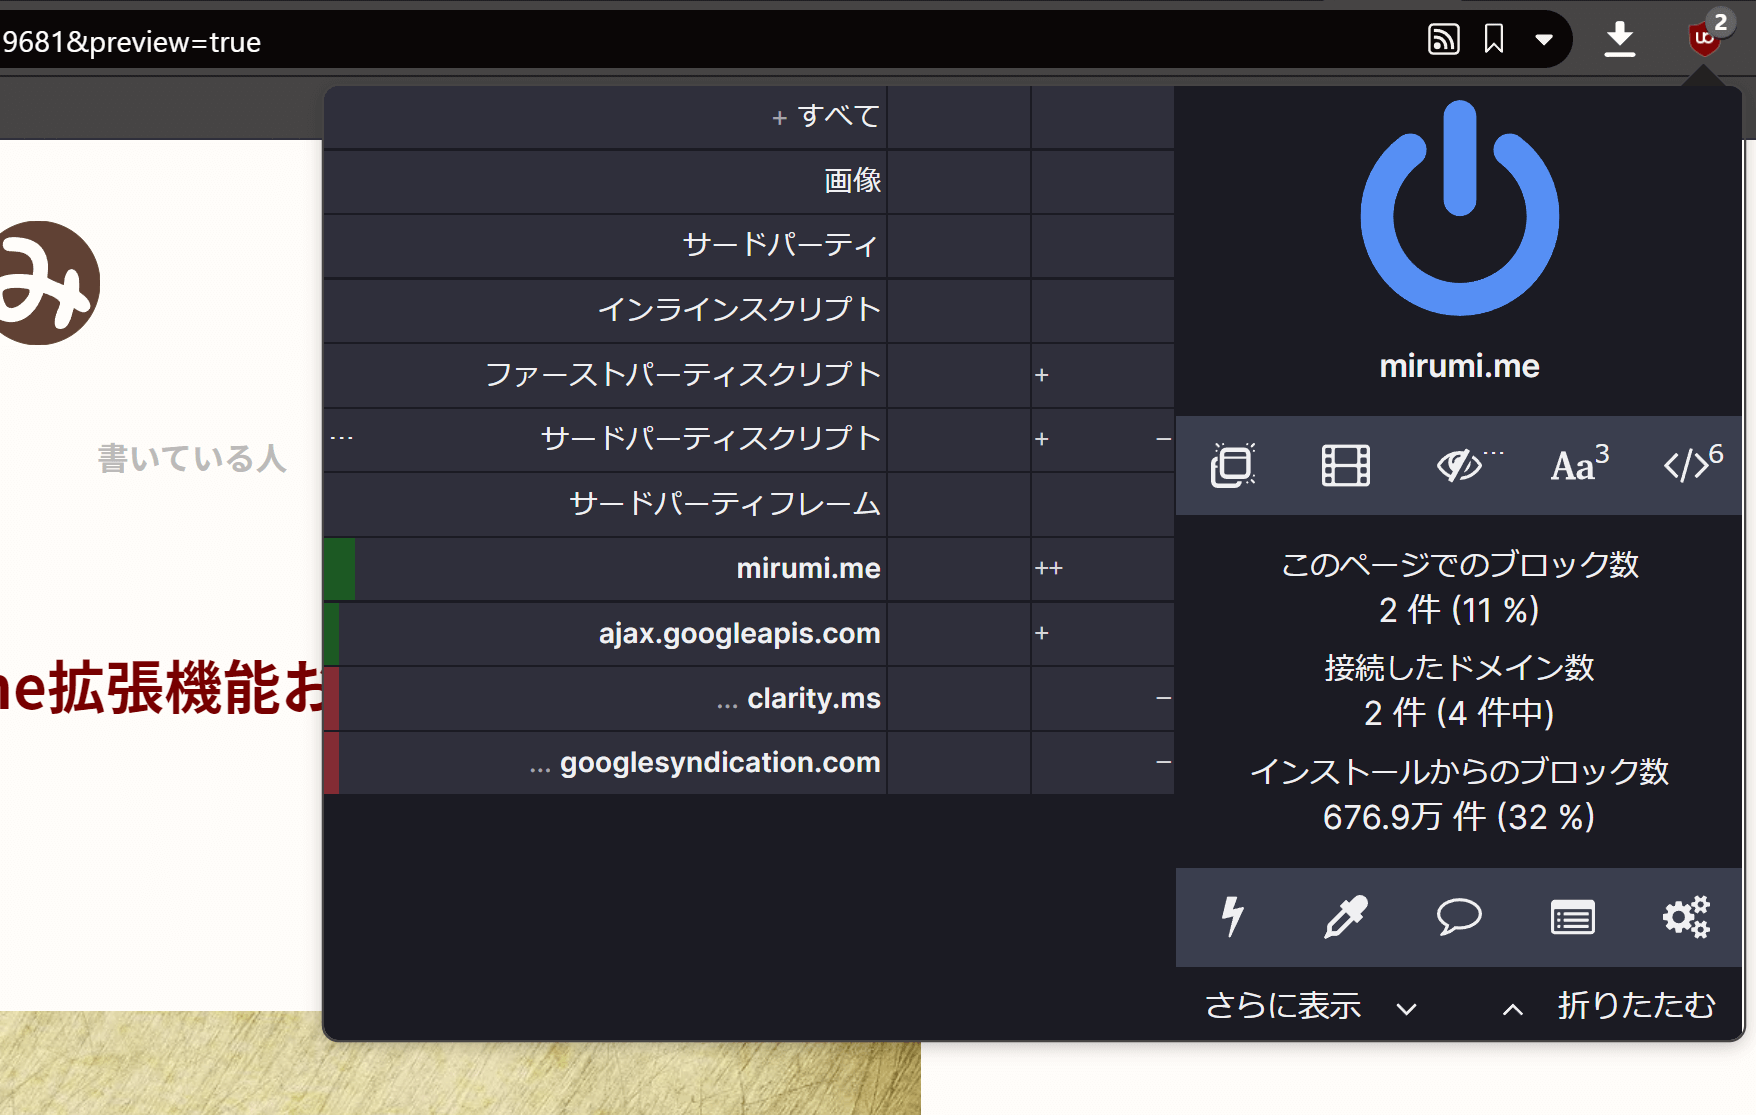Open uBlock dashboard gears icon

(x=1686, y=916)
